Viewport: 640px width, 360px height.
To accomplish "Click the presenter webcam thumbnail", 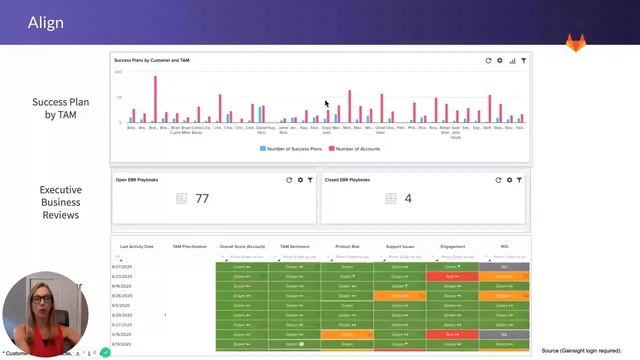I will click(45, 314).
